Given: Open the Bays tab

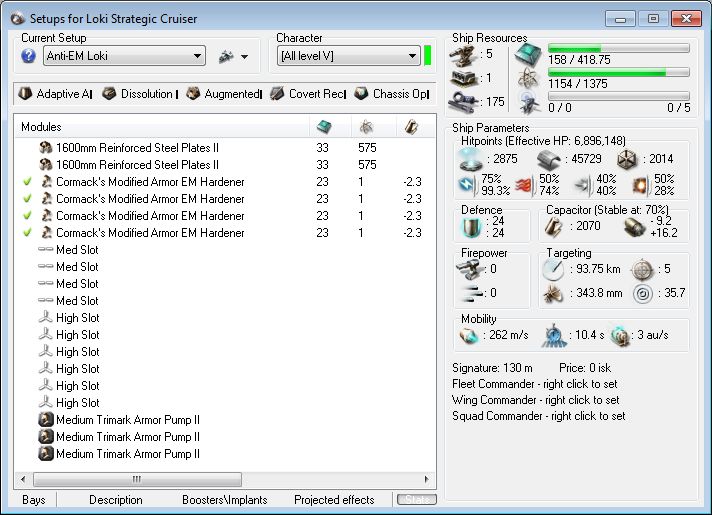Looking at the screenshot, I should [x=34, y=500].
